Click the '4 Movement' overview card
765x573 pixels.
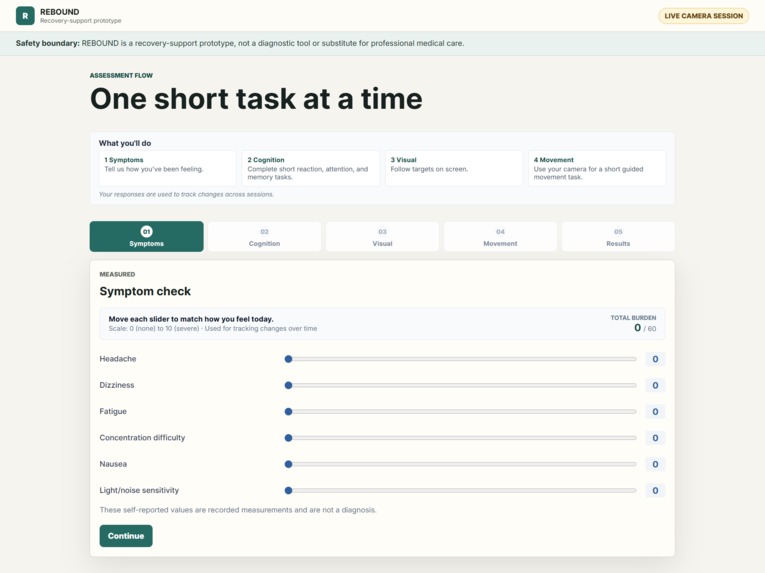click(597, 168)
